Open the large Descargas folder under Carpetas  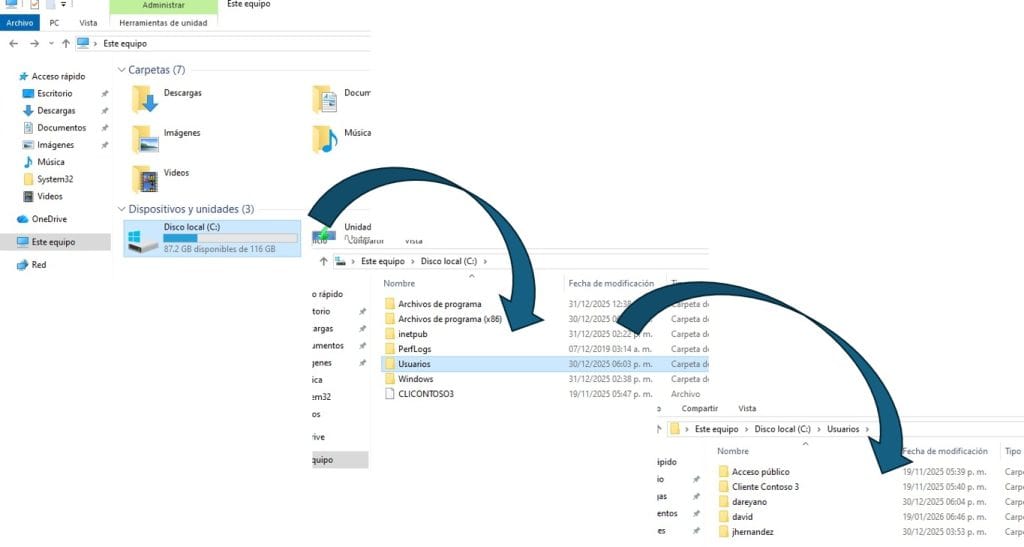147,99
